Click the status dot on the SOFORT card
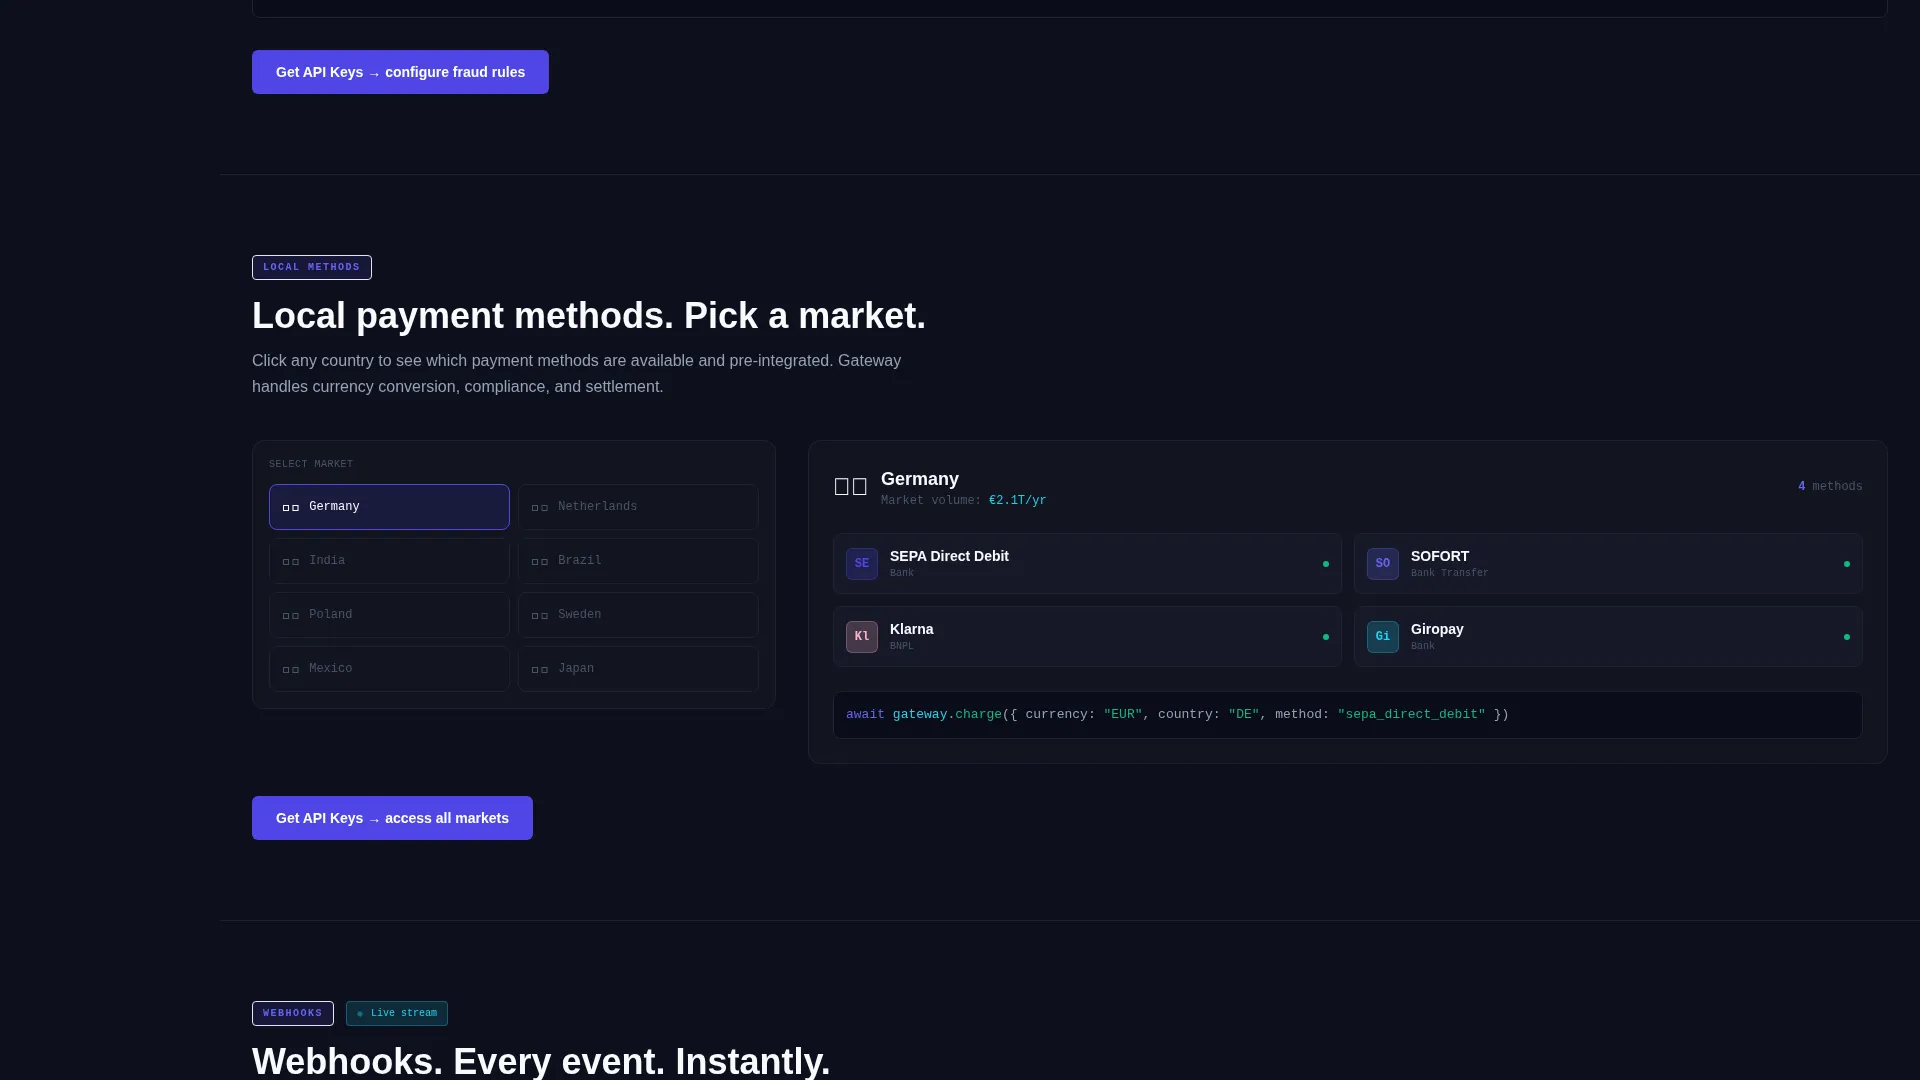The image size is (1920, 1080). [x=1847, y=564]
